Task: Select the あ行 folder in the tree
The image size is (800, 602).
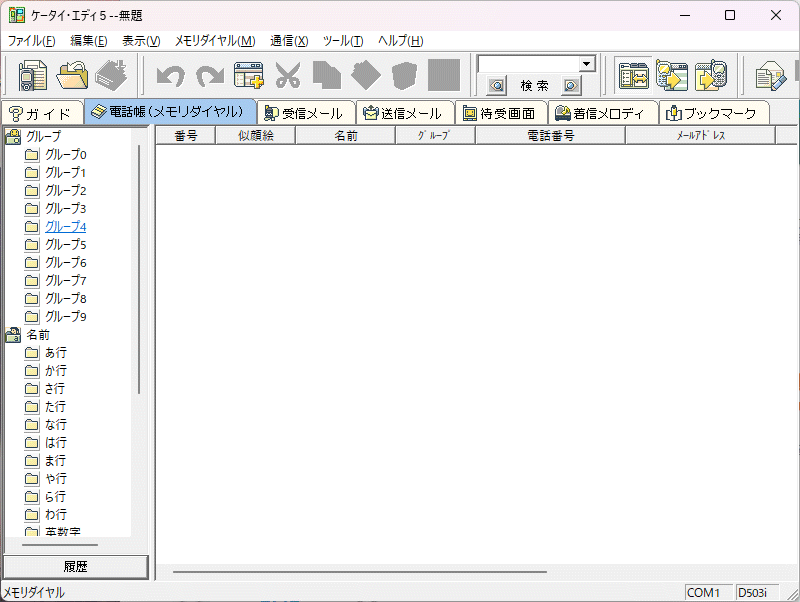Action: pos(56,353)
